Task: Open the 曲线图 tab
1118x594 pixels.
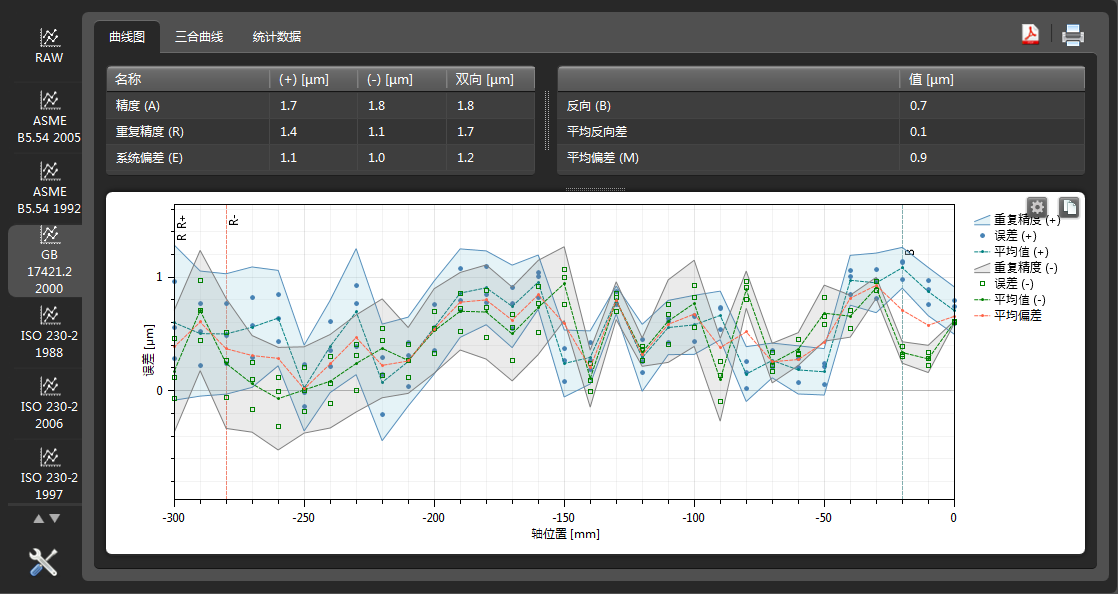Action: tap(127, 37)
